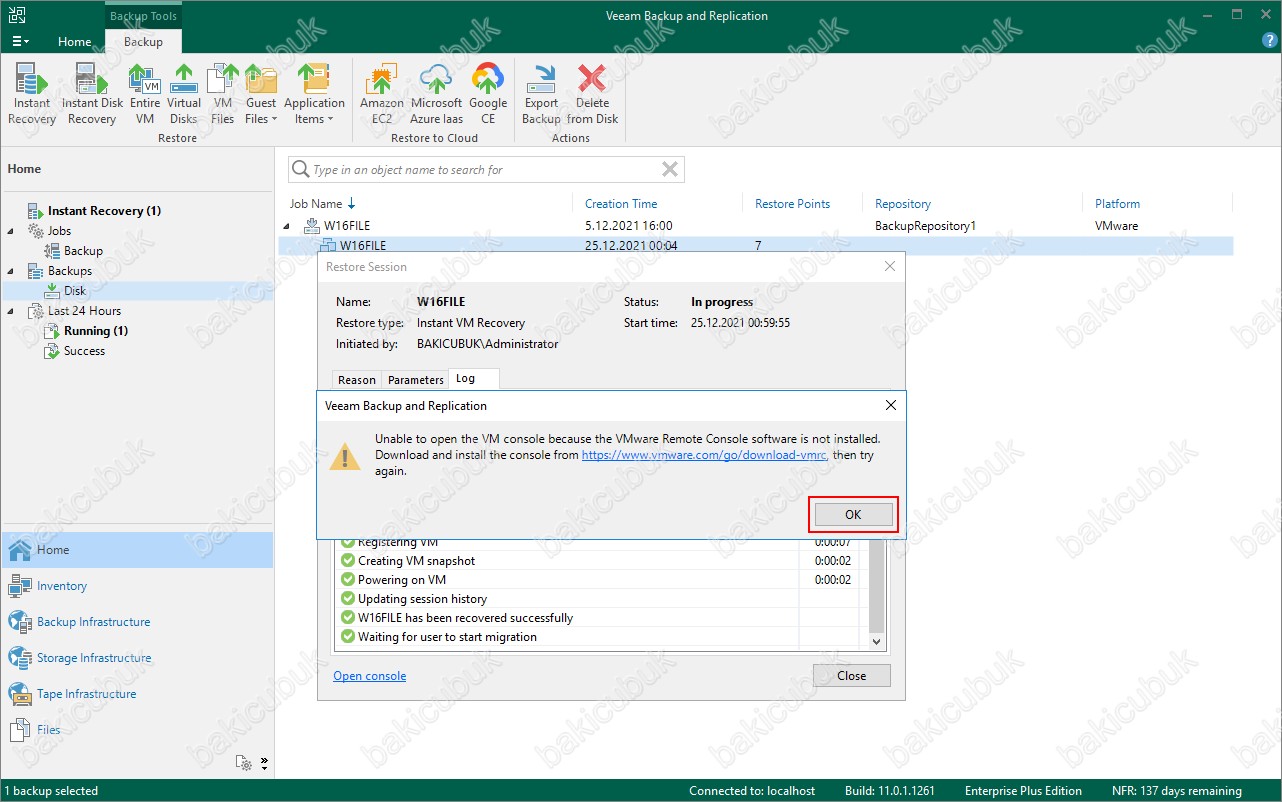Click OK in the warning dialog
Screen dimensions: 1282x802
pyautogui.click(x=853, y=514)
